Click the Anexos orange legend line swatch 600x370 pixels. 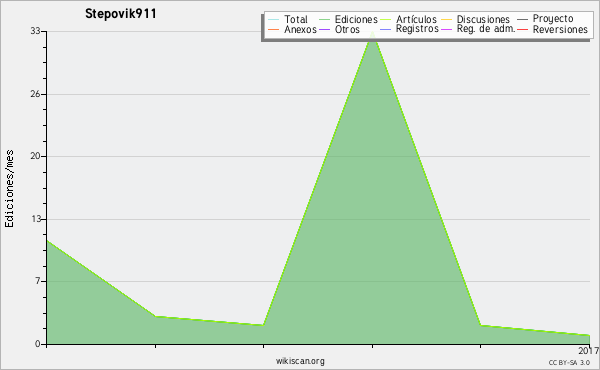[273, 30]
